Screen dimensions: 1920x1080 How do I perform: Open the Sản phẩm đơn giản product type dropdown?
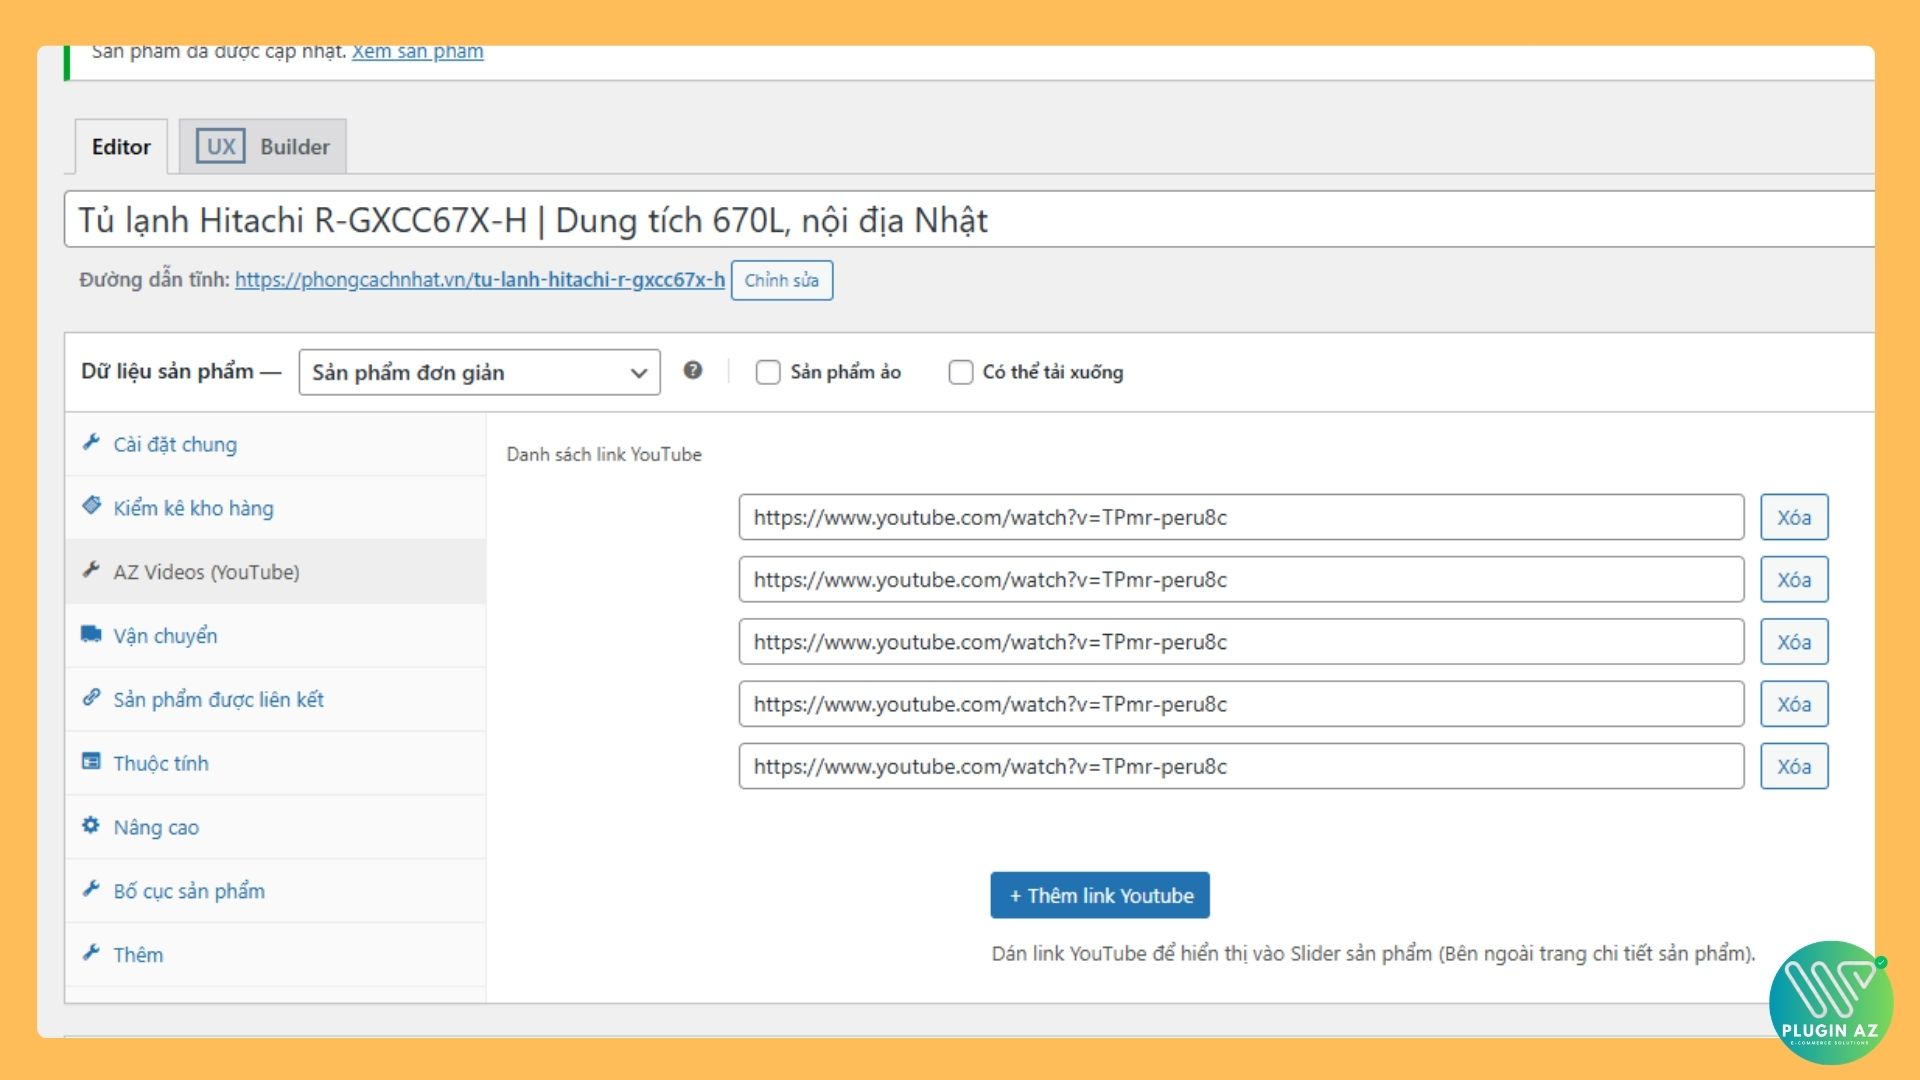[478, 372]
